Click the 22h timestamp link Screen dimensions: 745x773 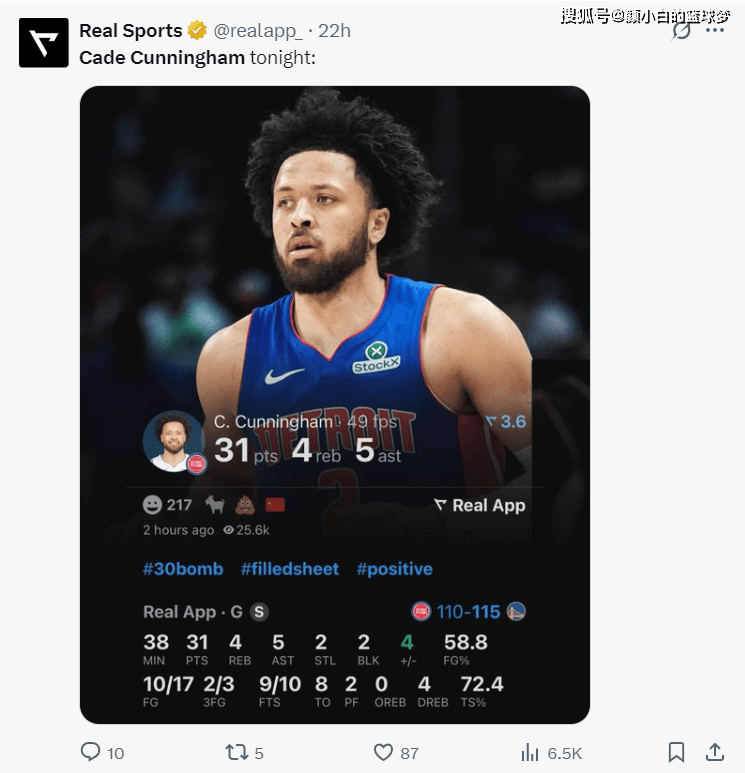click(334, 31)
